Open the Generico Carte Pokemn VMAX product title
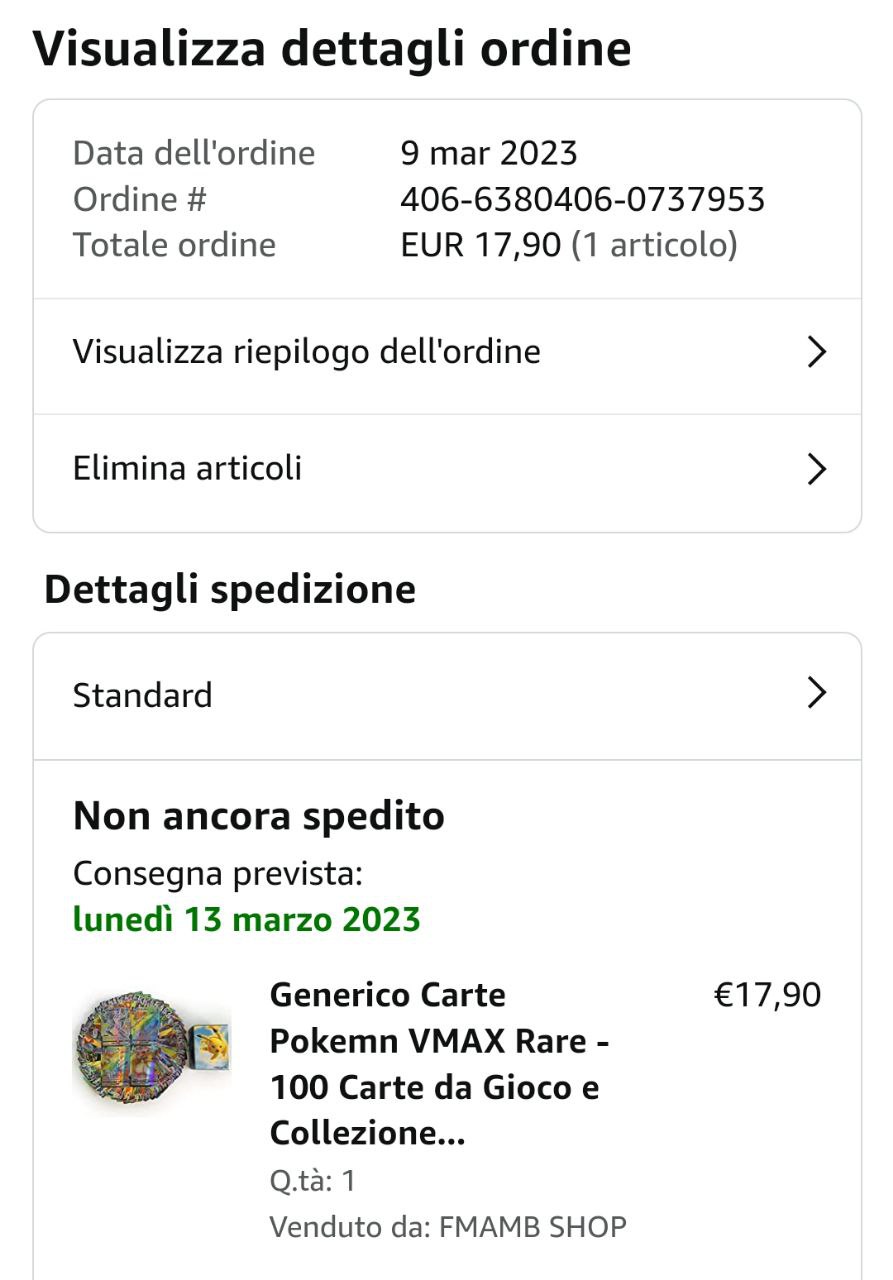This screenshot has width=893, height=1280. pyautogui.click(x=440, y=1064)
